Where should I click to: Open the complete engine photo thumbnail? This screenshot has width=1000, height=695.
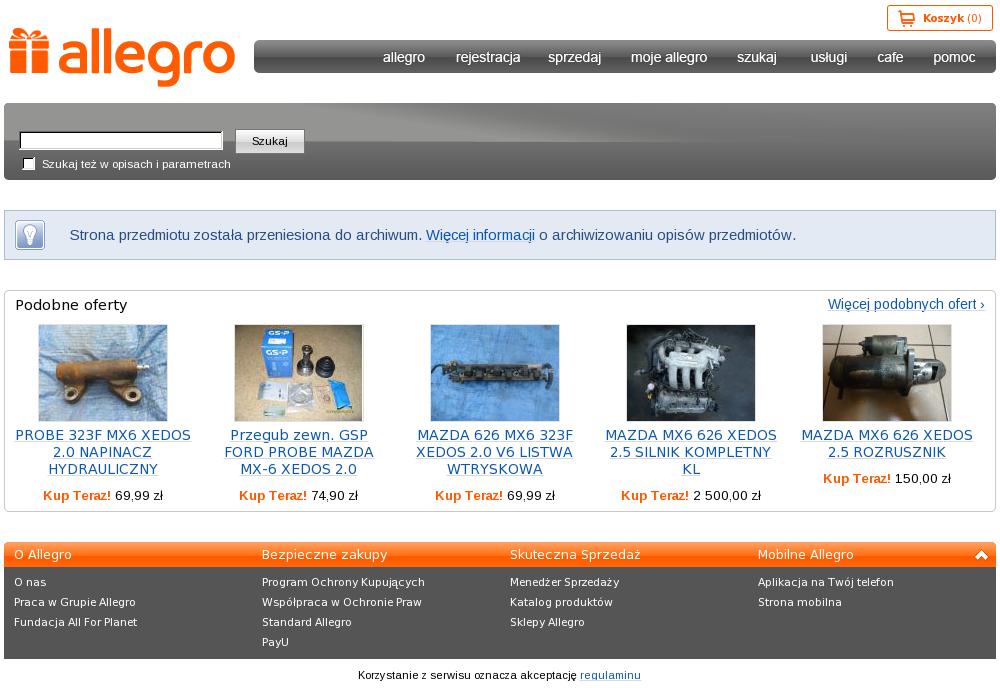pyautogui.click(x=691, y=373)
